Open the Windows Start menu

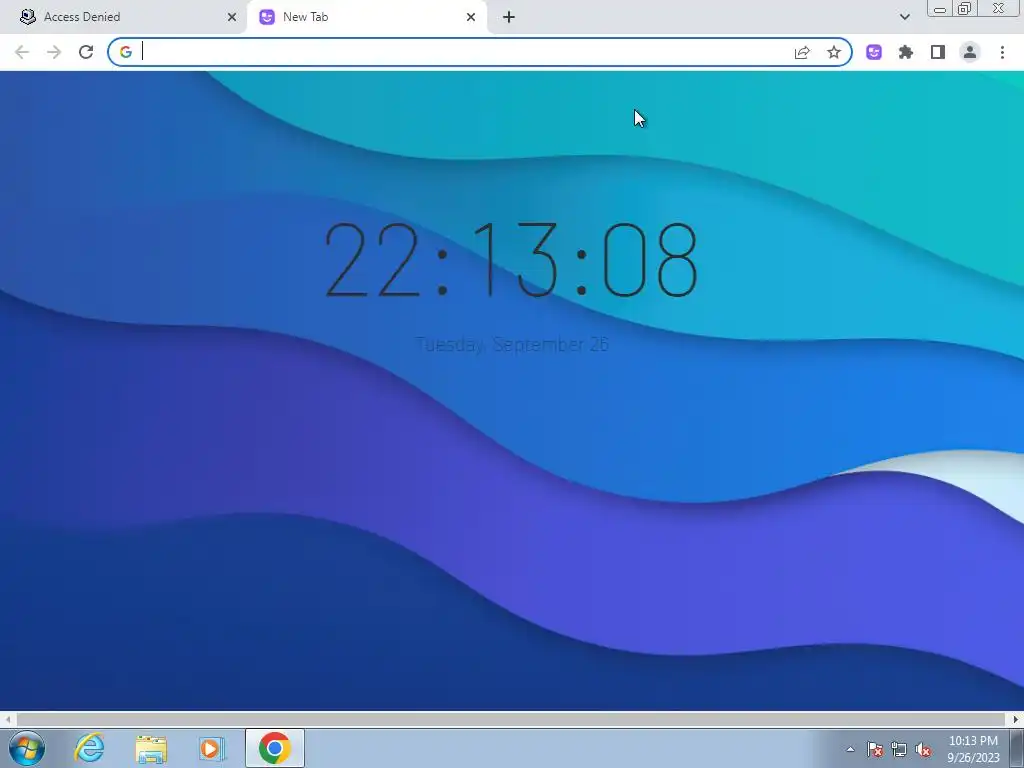(x=27, y=748)
